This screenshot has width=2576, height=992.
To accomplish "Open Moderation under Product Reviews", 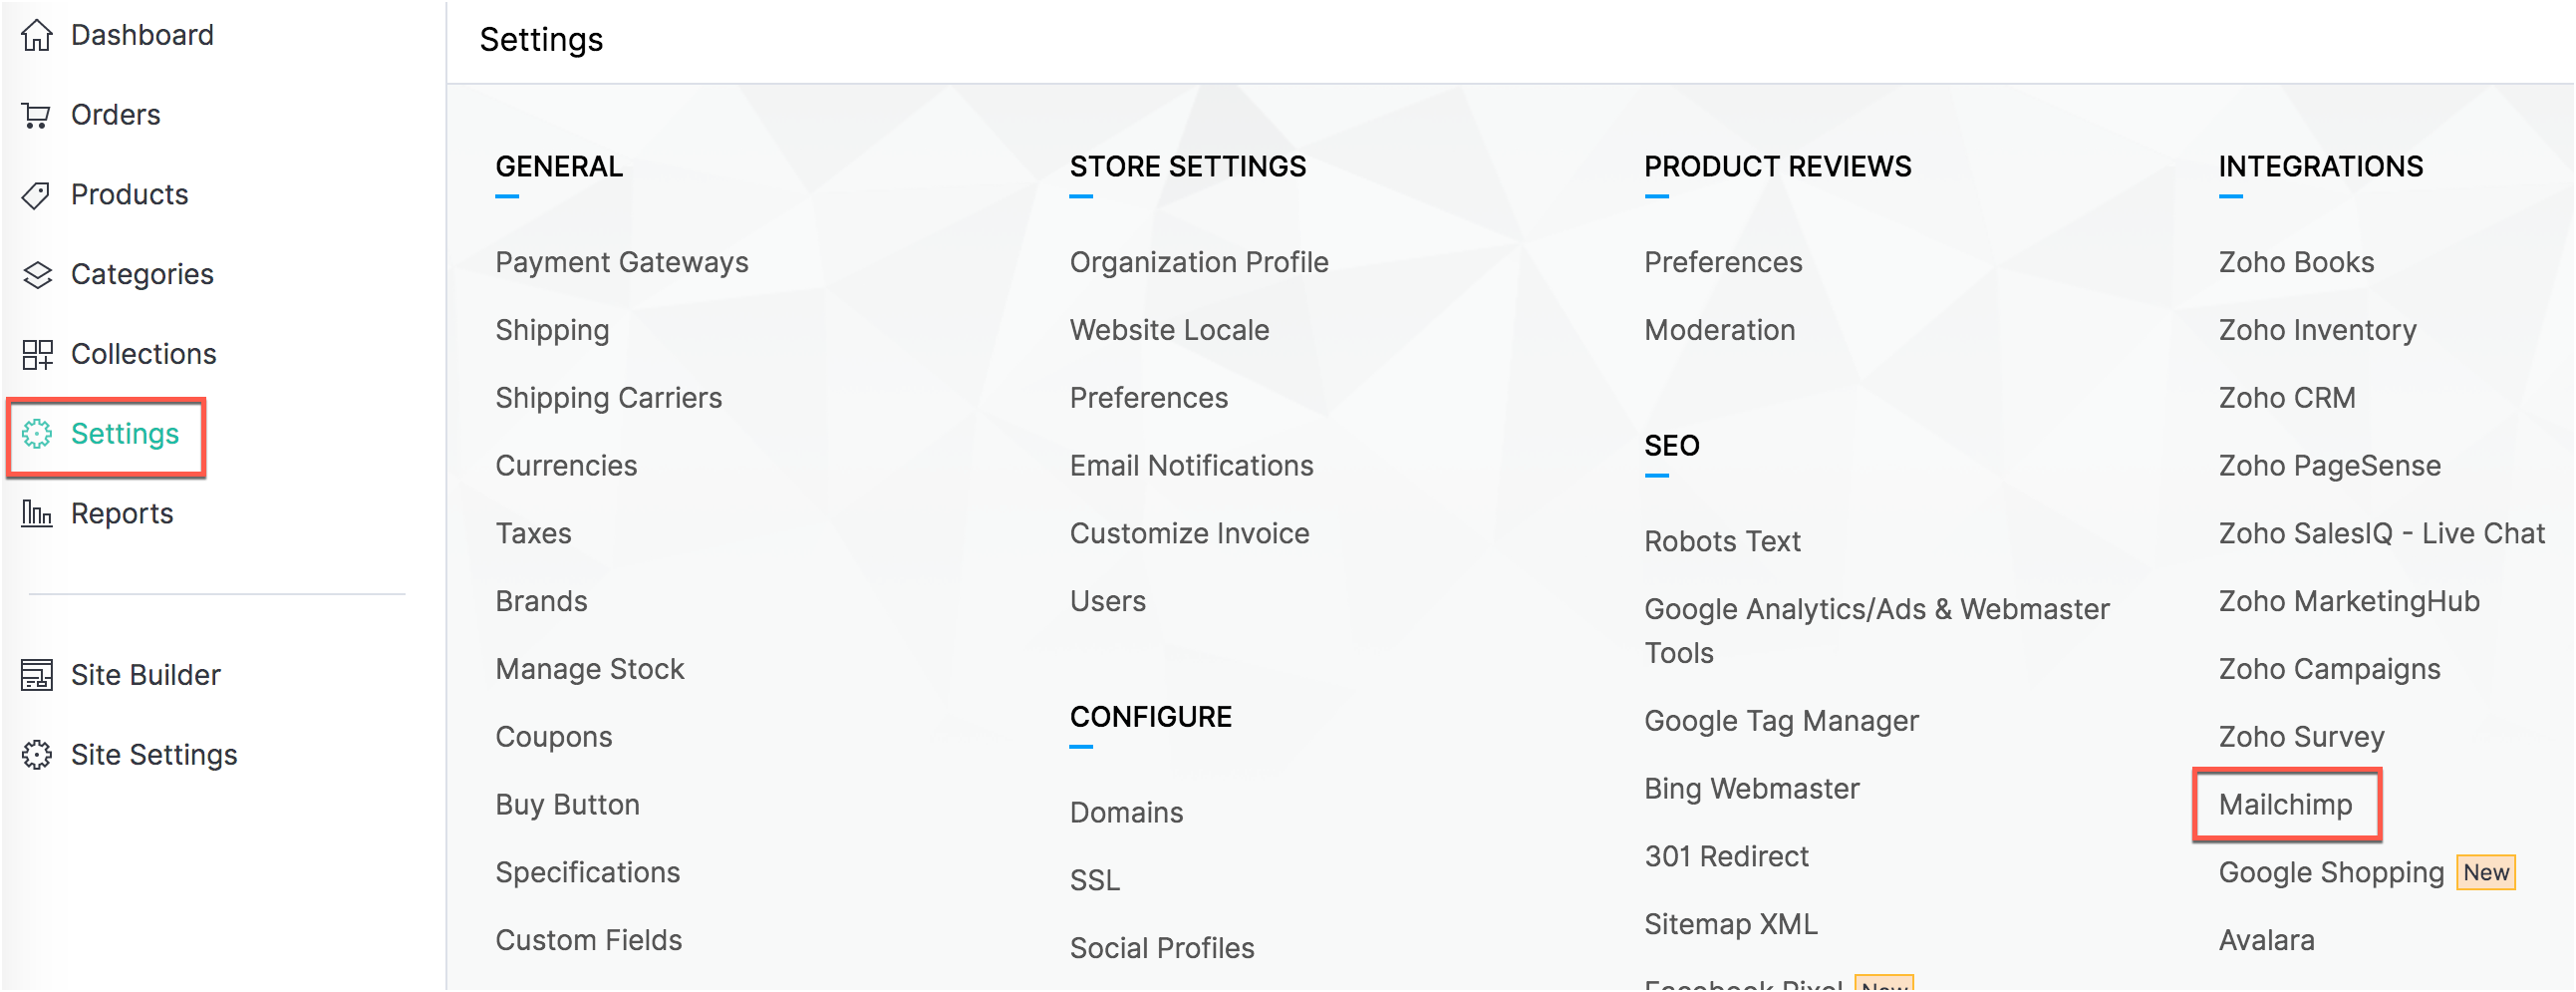I will click(1719, 330).
